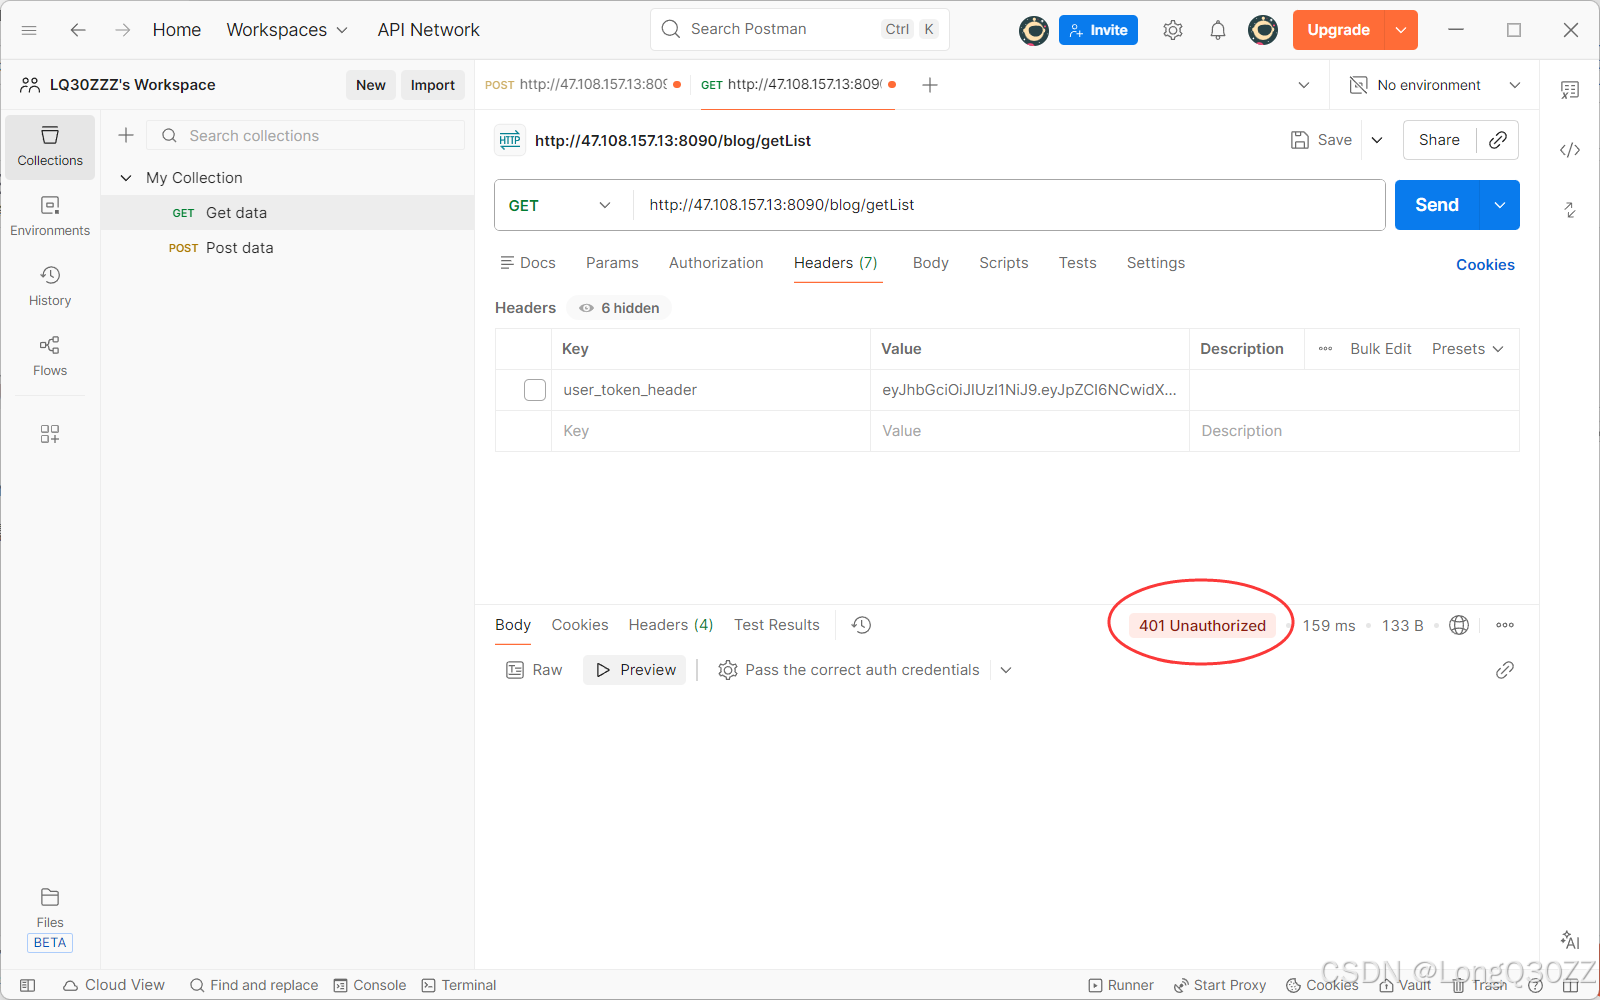Open the notifications bell
1600x1000 pixels.
pos(1217,30)
